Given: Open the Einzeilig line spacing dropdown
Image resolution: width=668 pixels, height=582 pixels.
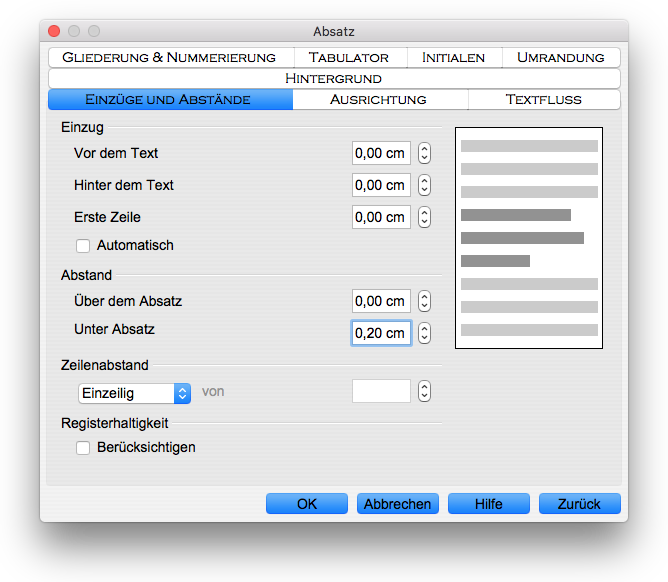Looking at the screenshot, I should (x=135, y=393).
